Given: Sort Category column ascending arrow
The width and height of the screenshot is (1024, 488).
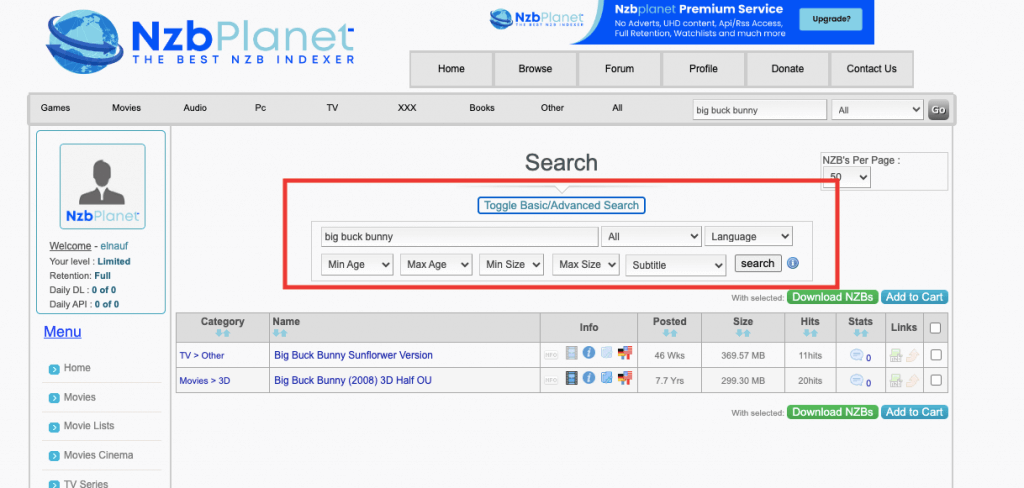Looking at the screenshot, I should point(227,333).
